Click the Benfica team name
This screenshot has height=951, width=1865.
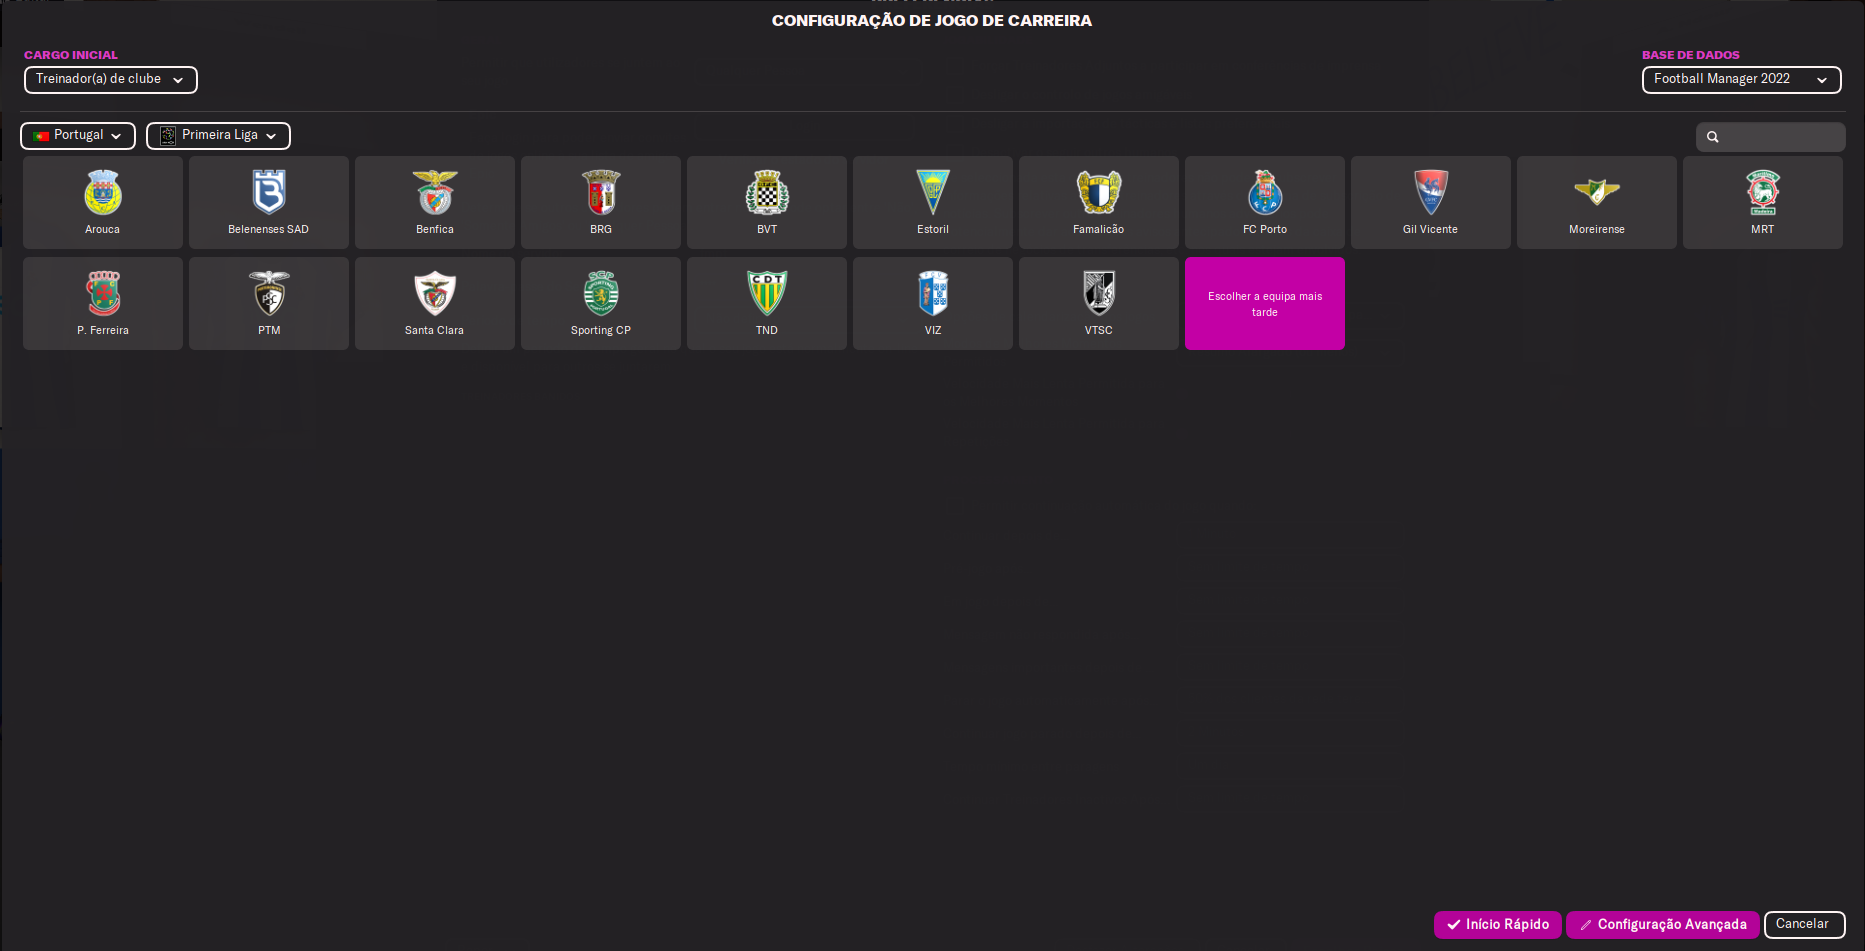(x=435, y=230)
